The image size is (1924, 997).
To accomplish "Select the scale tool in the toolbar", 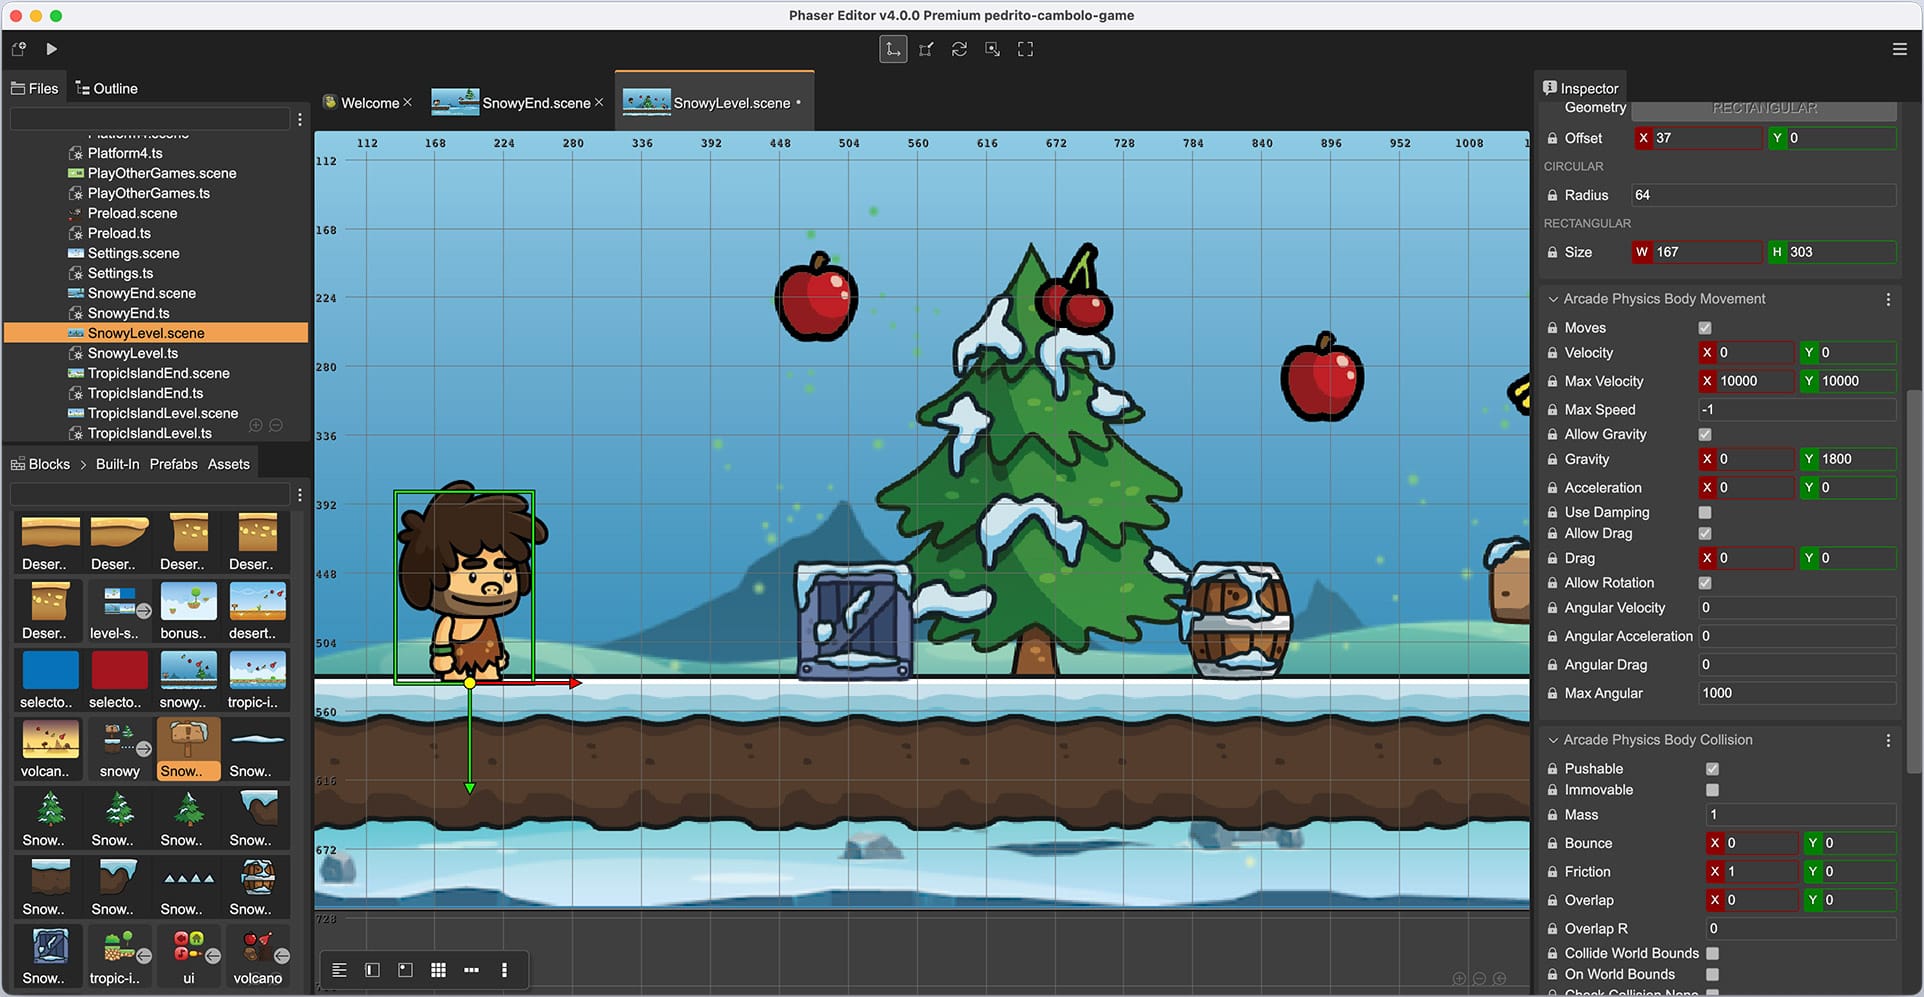I will [x=926, y=49].
